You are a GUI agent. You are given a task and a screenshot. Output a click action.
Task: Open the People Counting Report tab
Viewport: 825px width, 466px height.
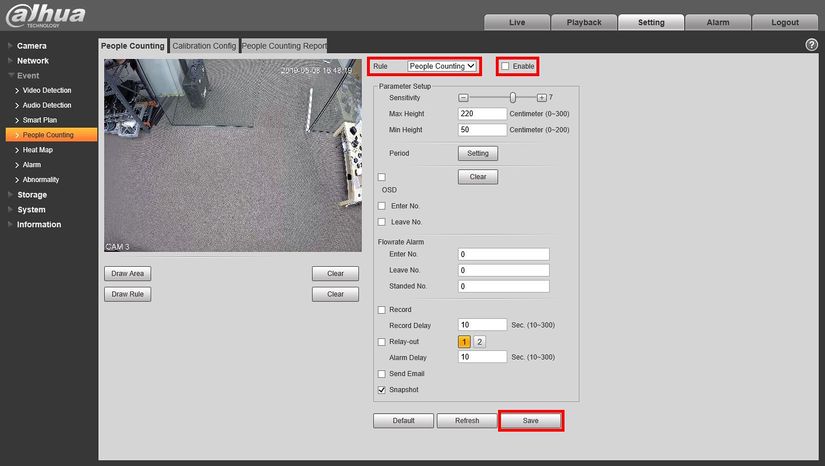(x=284, y=46)
